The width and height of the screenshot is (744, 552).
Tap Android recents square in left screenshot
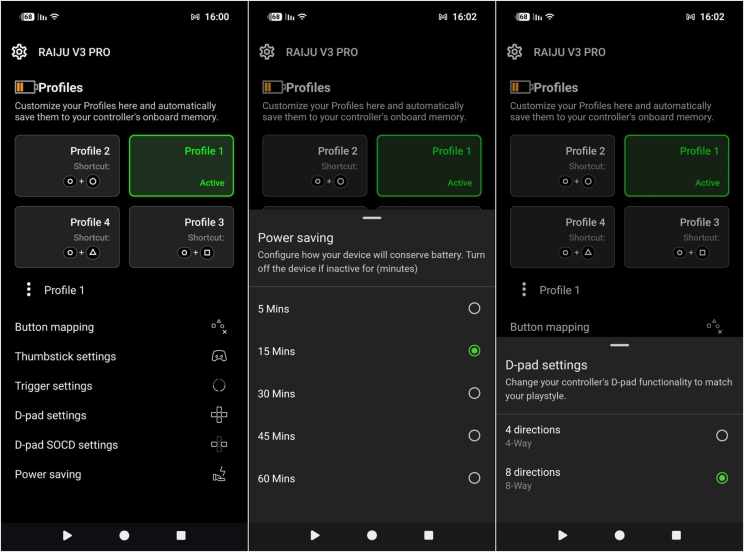[181, 535]
